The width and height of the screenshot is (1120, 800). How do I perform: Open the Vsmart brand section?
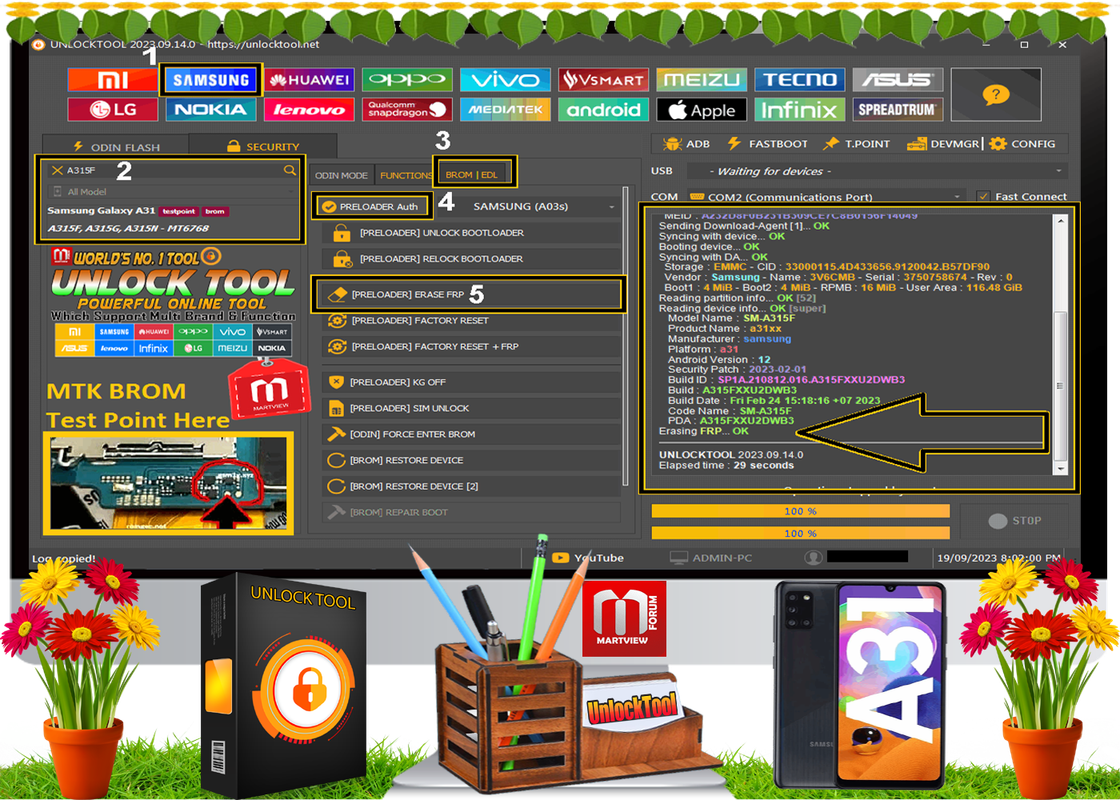[x=604, y=80]
